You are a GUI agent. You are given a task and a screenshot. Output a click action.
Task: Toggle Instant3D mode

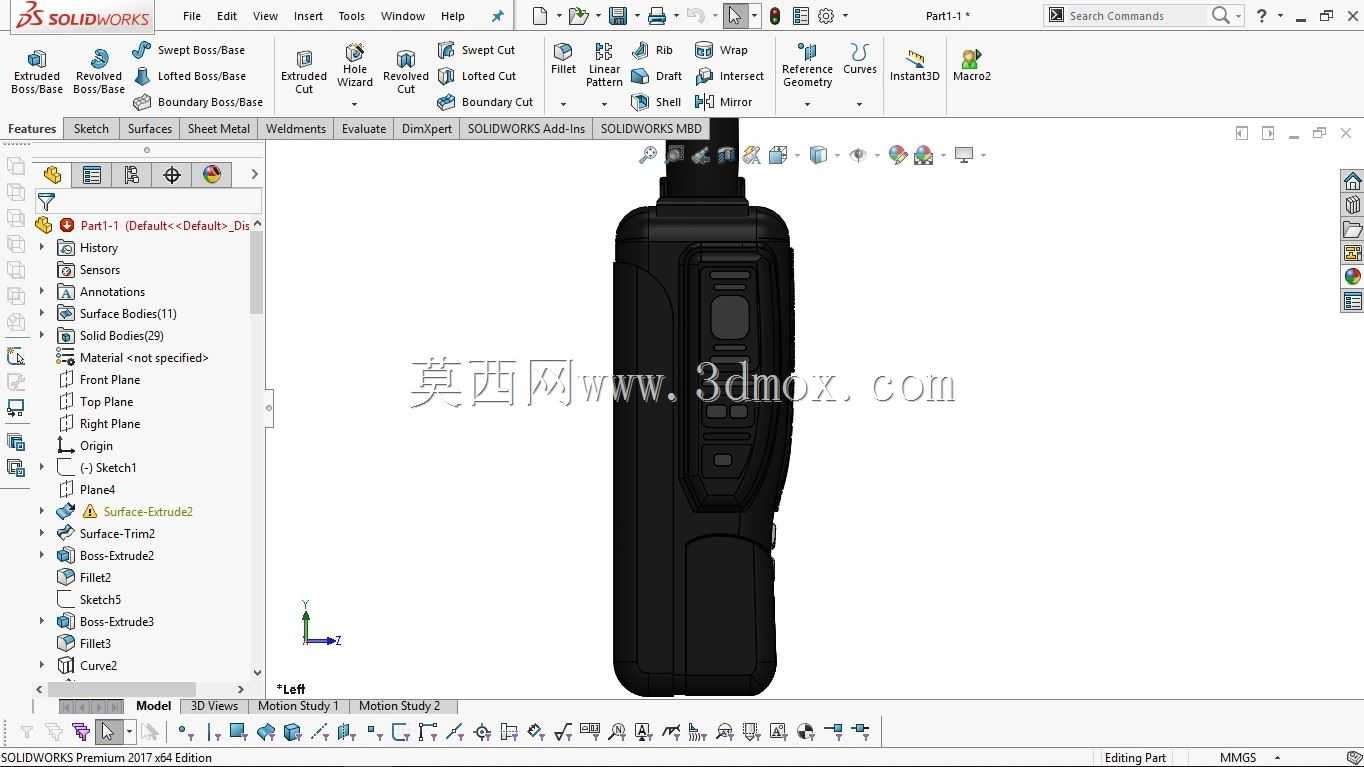(914, 66)
